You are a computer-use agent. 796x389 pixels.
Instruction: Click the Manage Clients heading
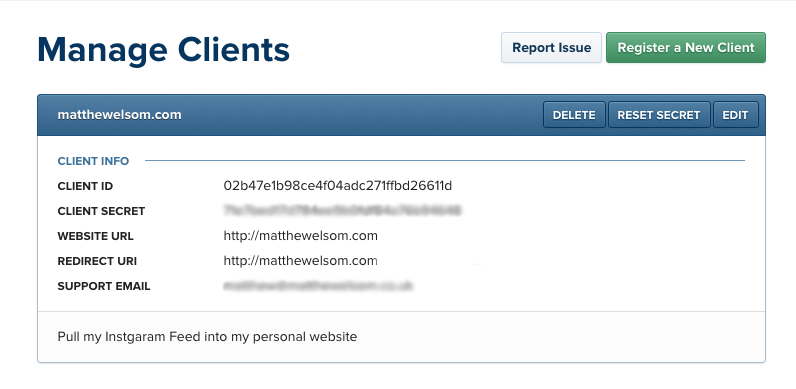click(163, 50)
